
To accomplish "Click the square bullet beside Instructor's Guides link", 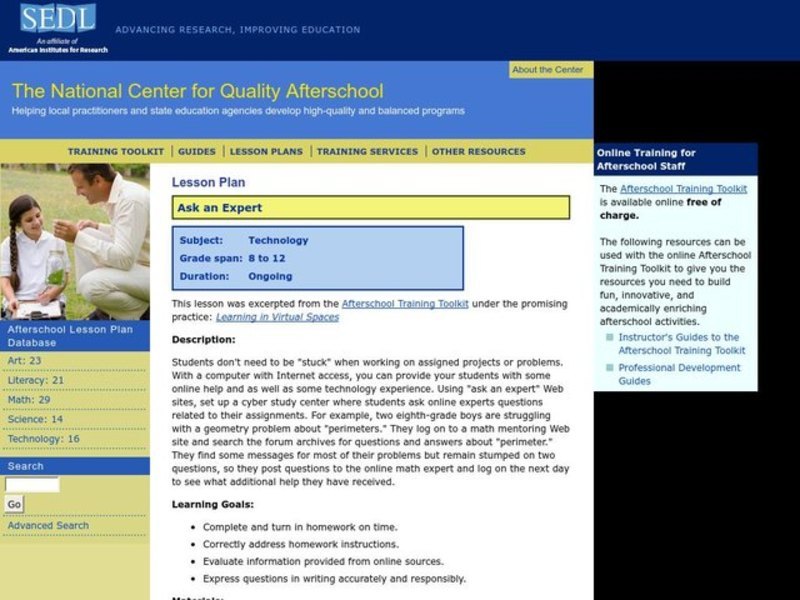I will point(609,337).
